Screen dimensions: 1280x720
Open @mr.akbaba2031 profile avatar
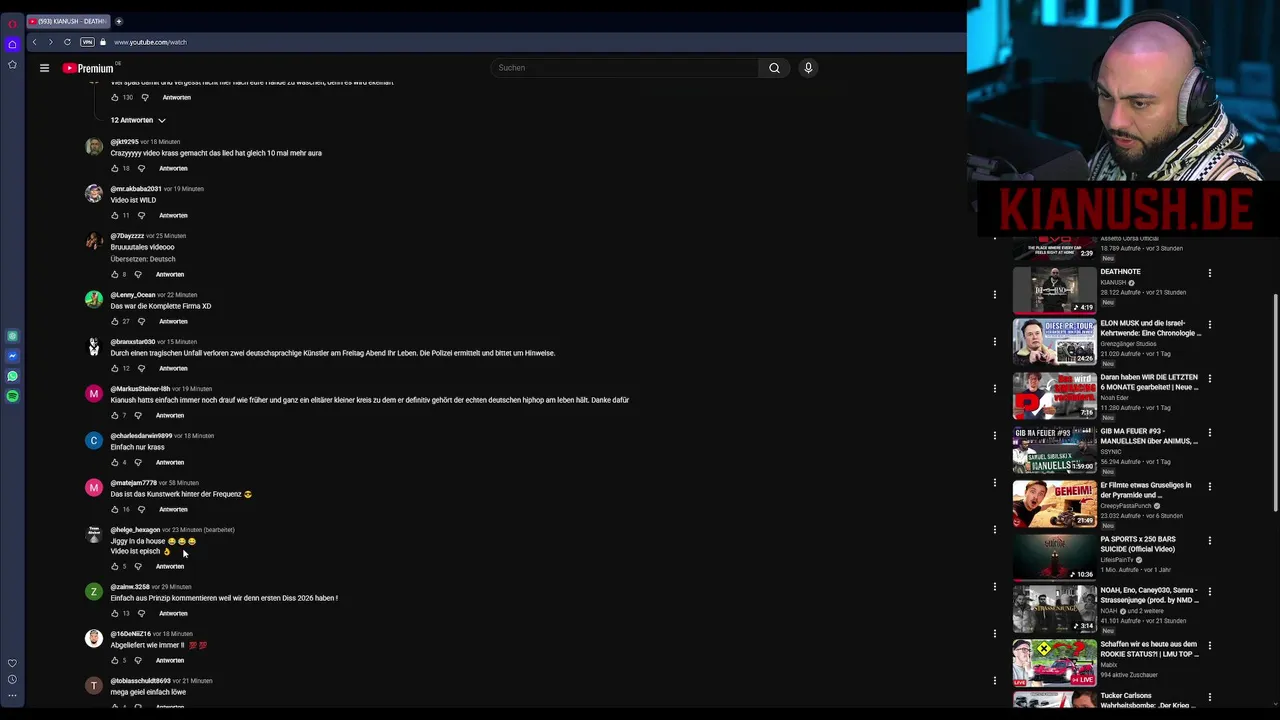94,194
